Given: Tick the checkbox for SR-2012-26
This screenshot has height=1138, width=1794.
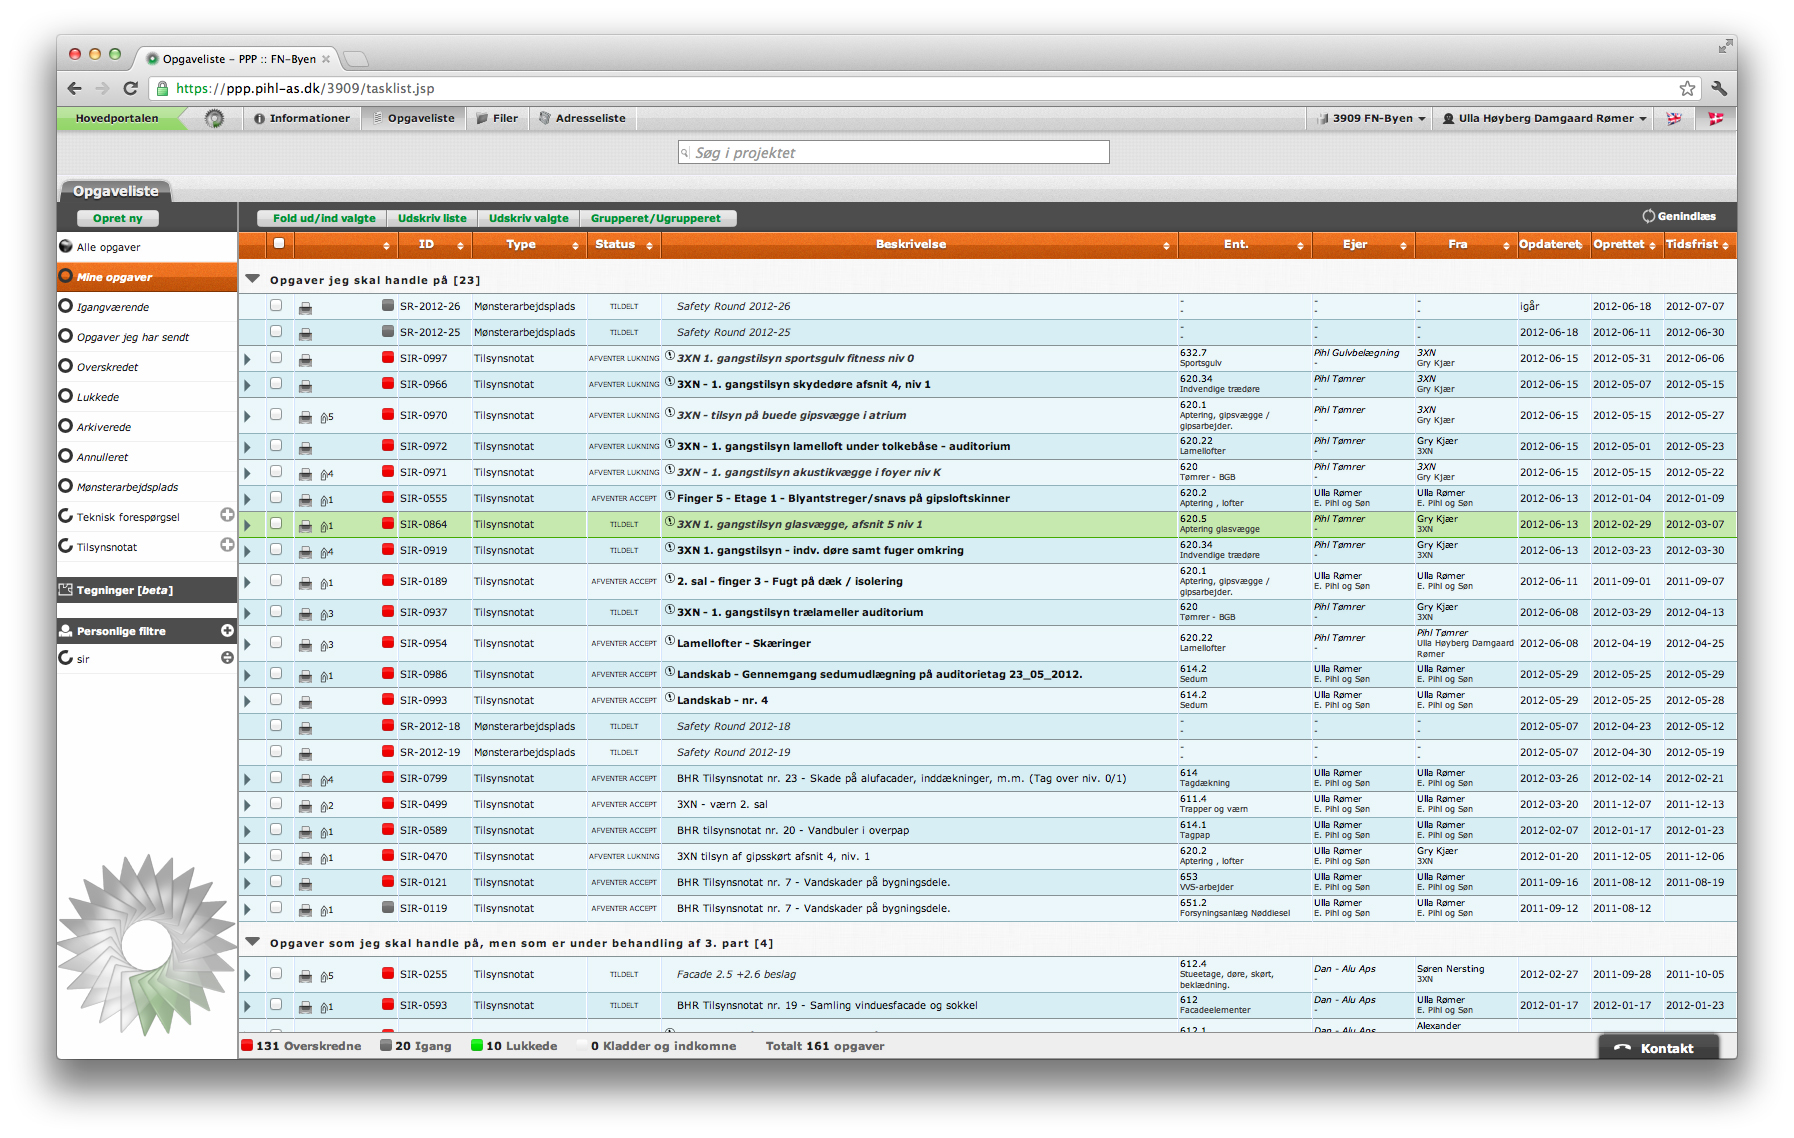Looking at the screenshot, I should coord(276,306).
